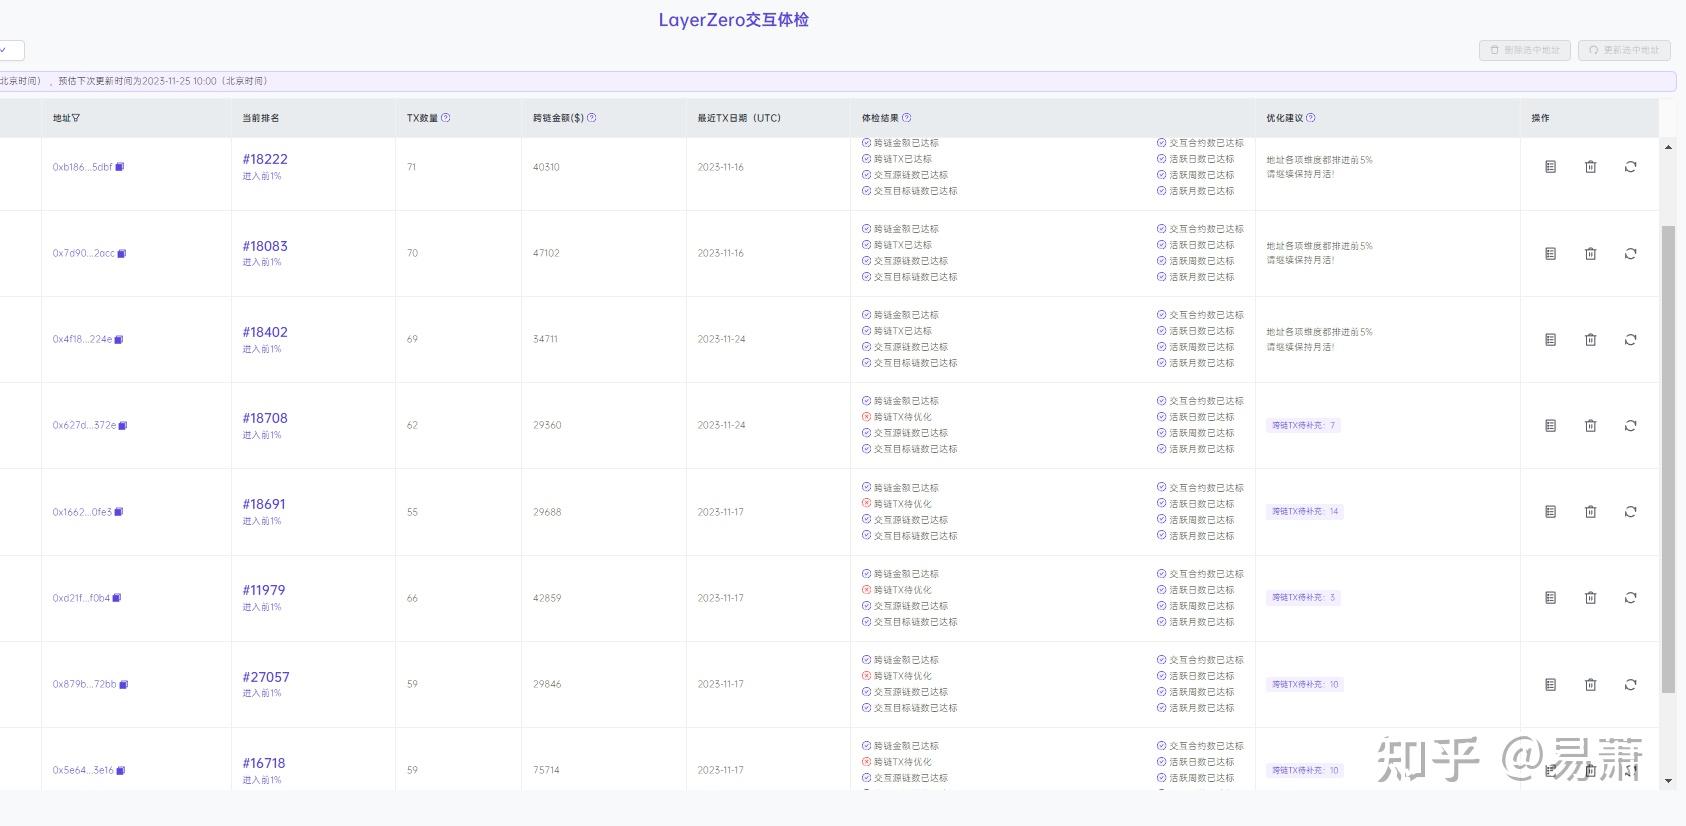Click the 更新选中地址 button
The image size is (1686, 826).
(x=1624, y=50)
